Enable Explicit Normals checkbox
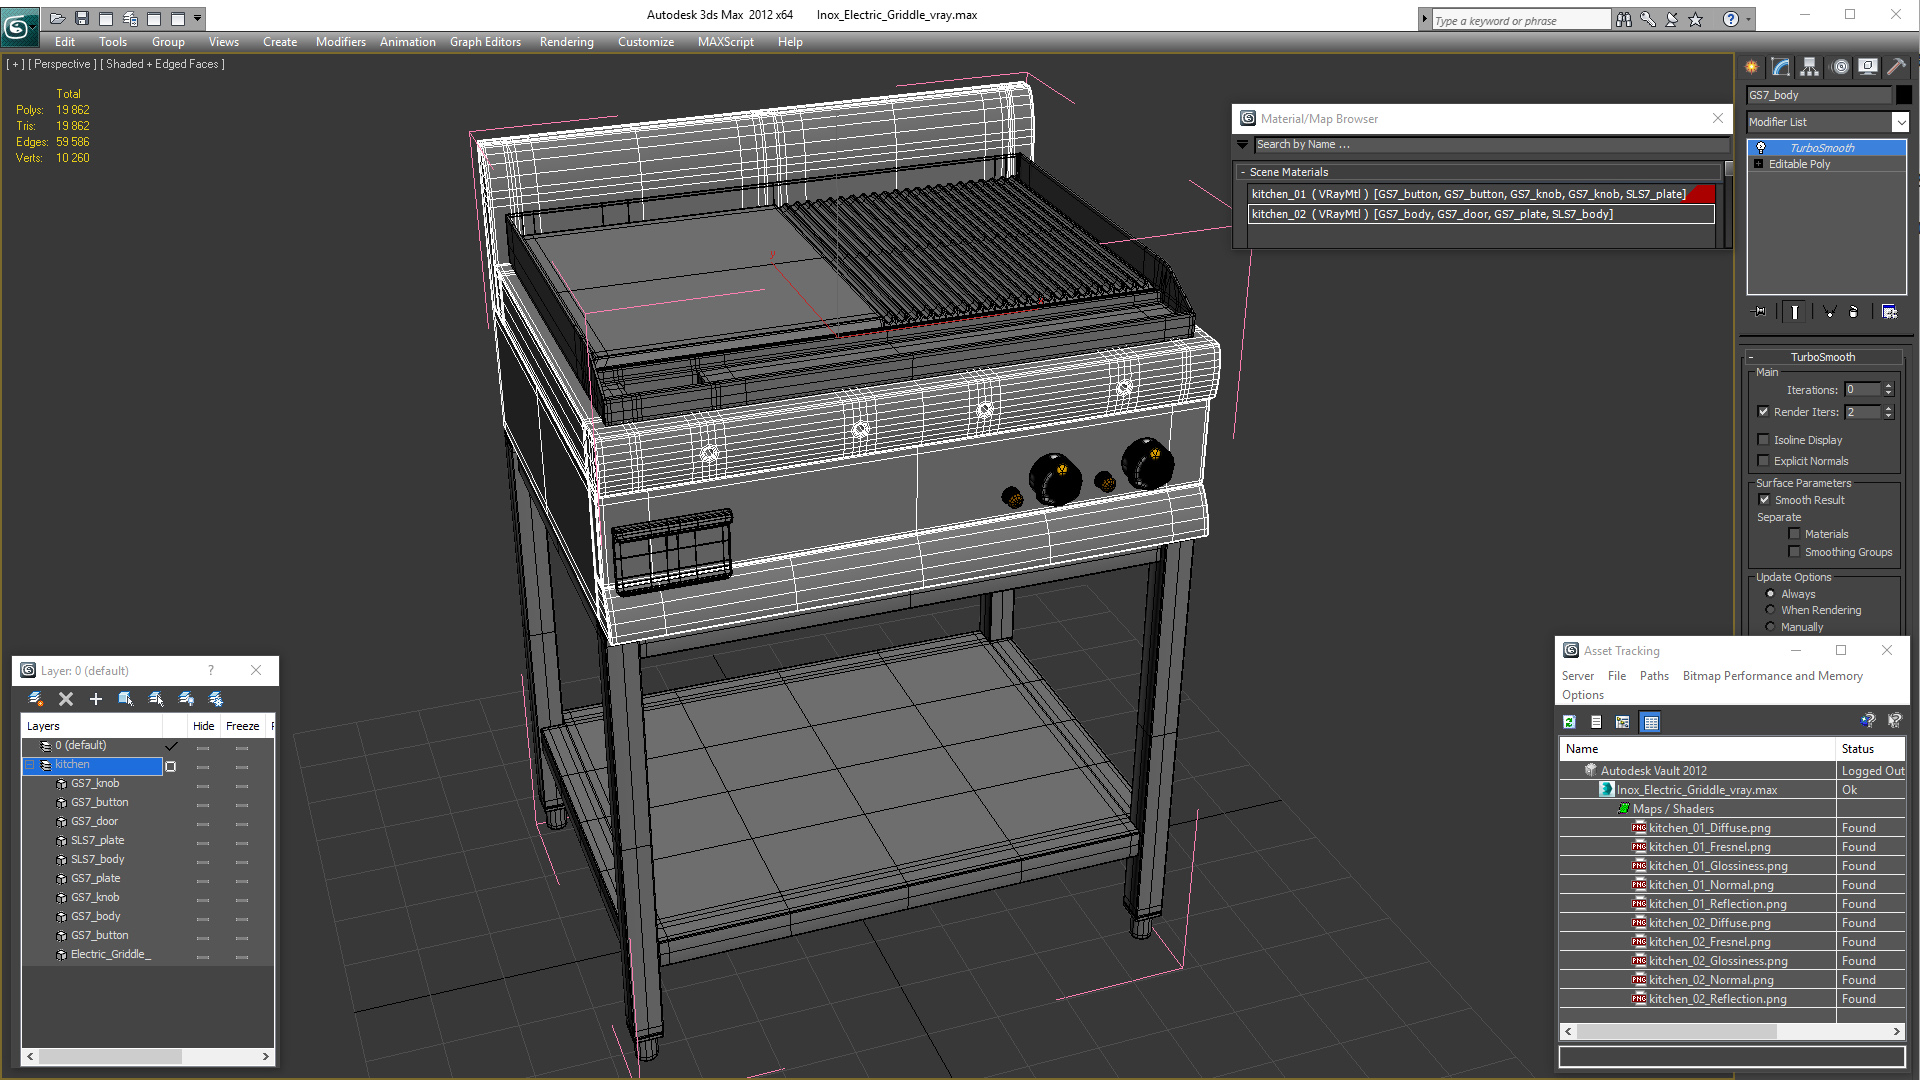The height and width of the screenshot is (1080, 1920). [x=1764, y=460]
